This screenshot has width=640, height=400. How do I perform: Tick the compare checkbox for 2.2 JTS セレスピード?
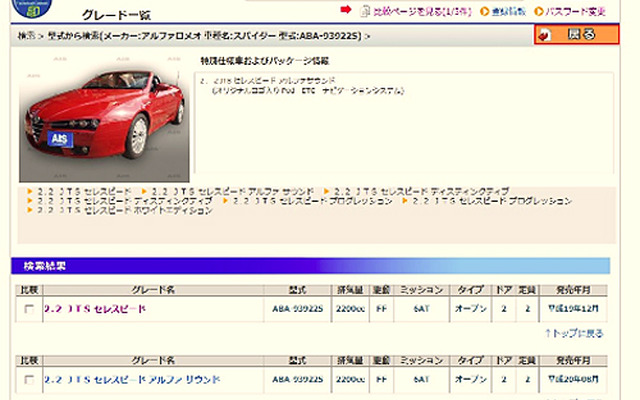(x=29, y=309)
